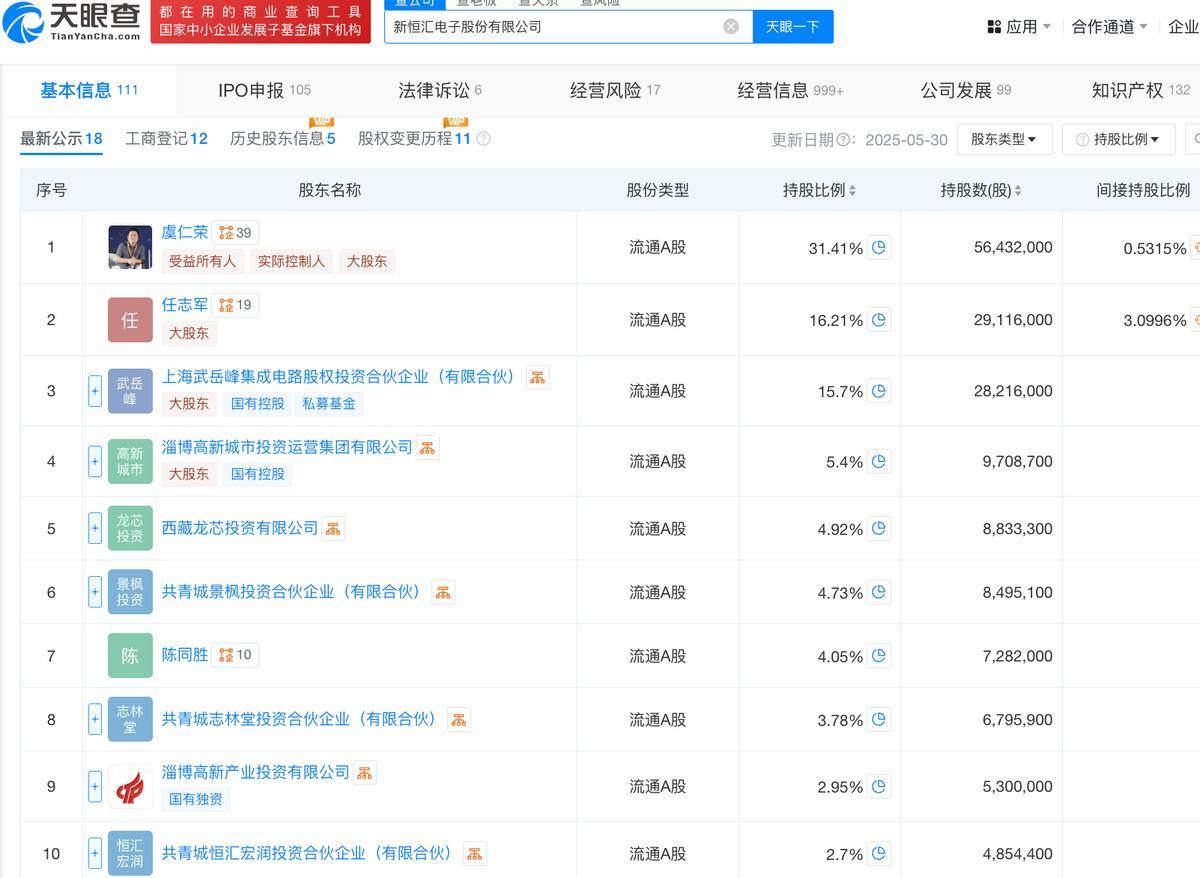Click the 天眼一下 search button
This screenshot has height=878, width=1200.
(x=792, y=27)
